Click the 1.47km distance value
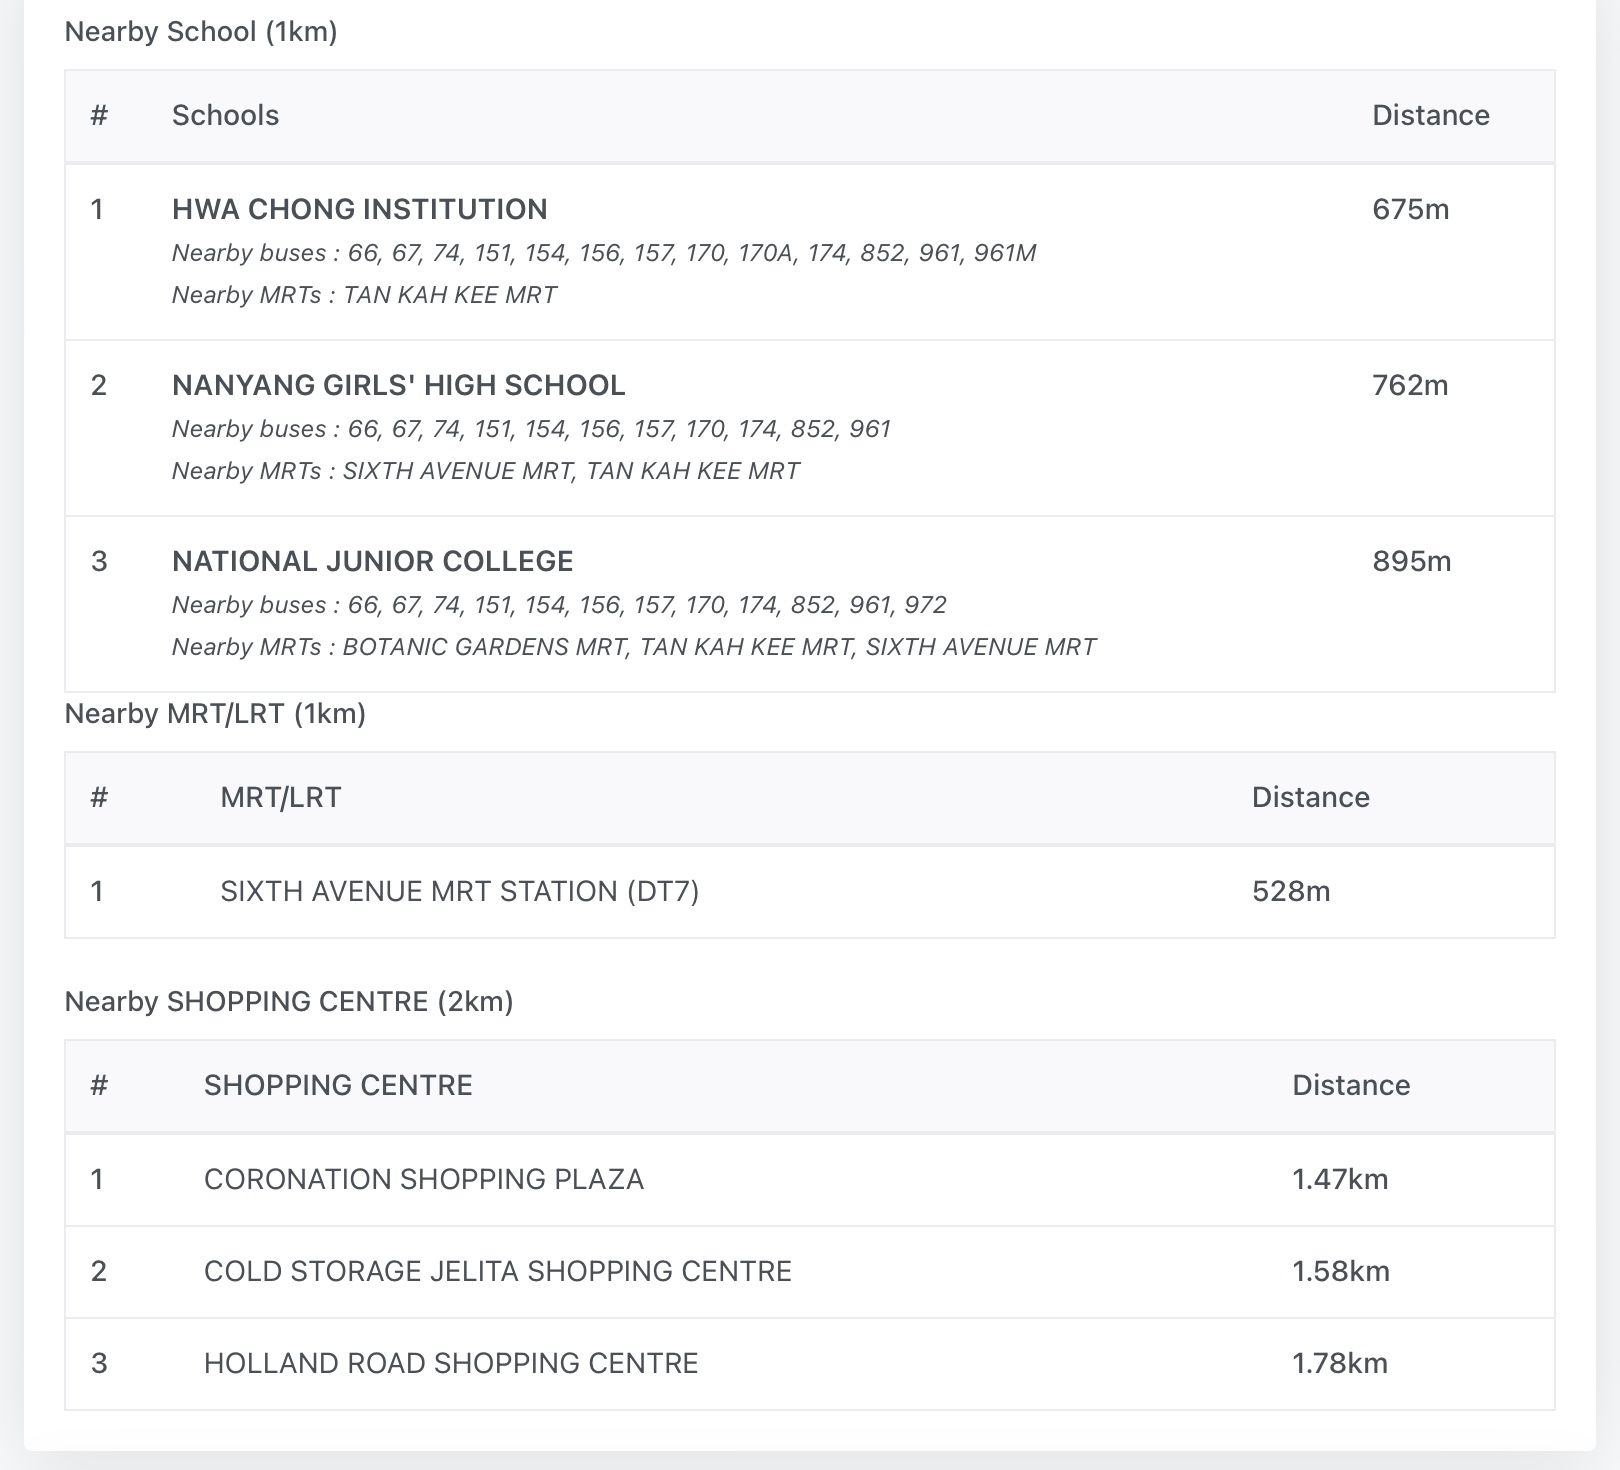The image size is (1620, 1470). click(1340, 1179)
